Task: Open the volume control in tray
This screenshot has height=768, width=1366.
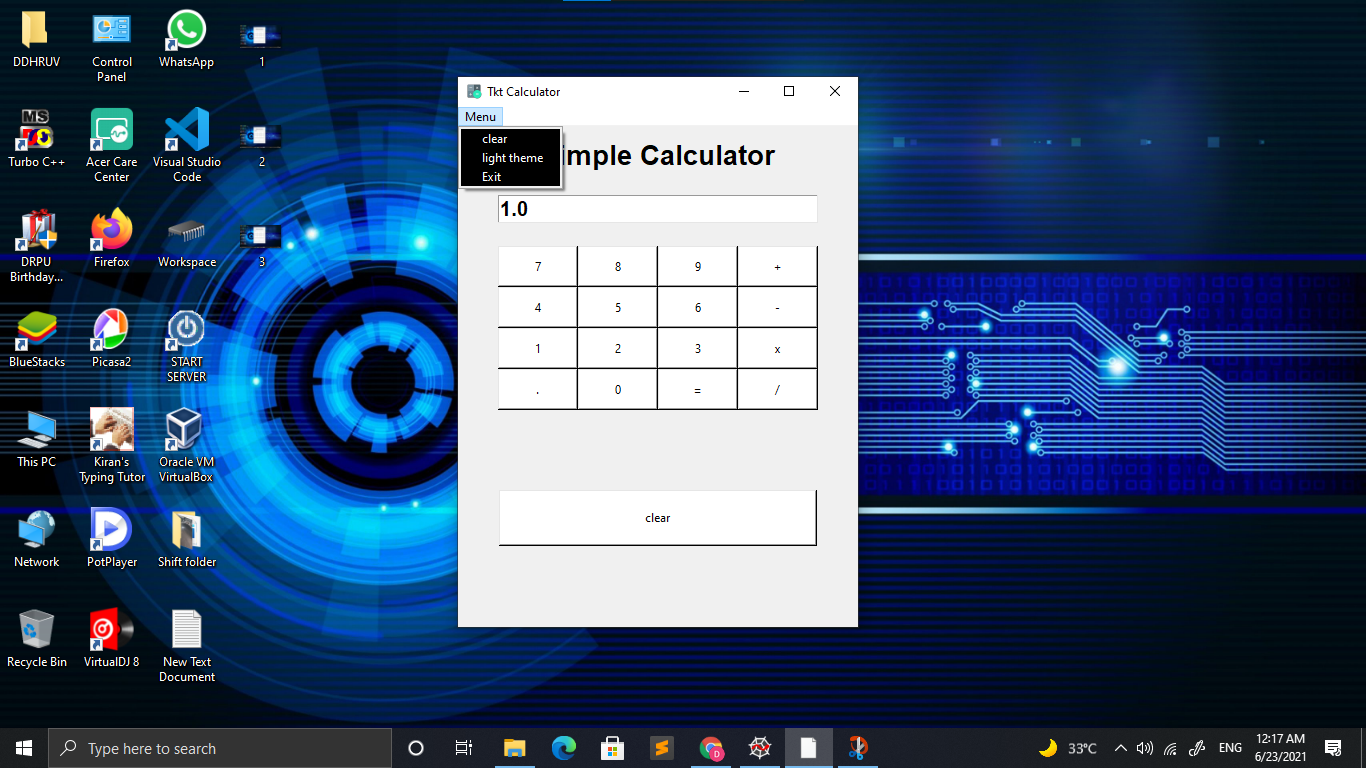Action: pyautogui.click(x=1145, y=748)
